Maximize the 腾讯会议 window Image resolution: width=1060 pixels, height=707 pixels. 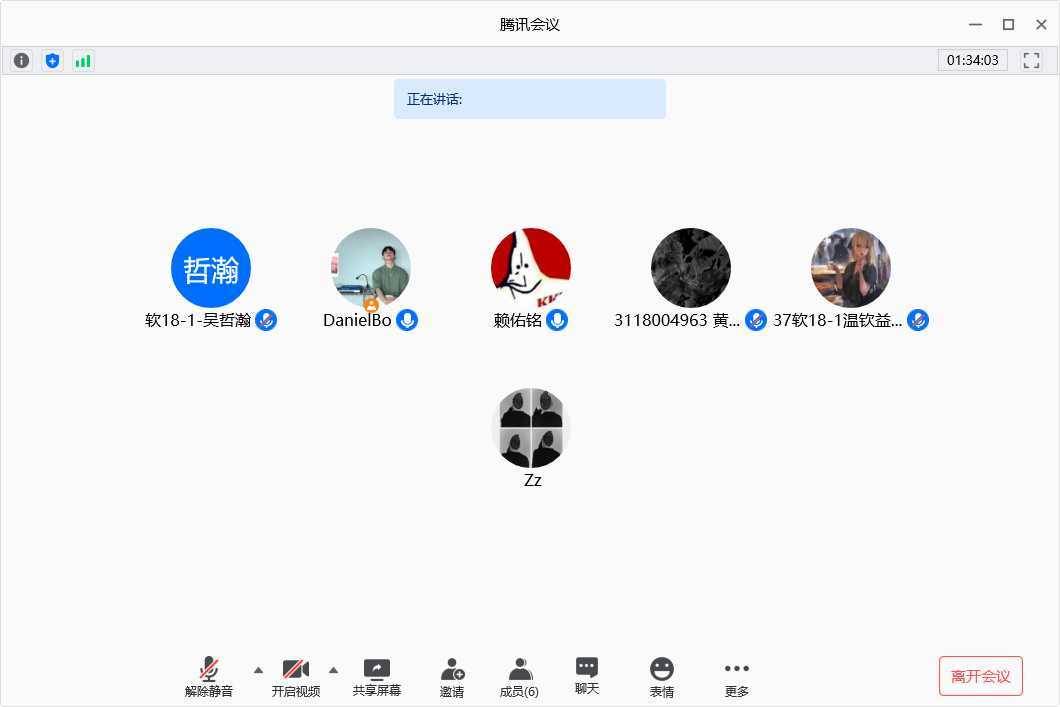1008,24
